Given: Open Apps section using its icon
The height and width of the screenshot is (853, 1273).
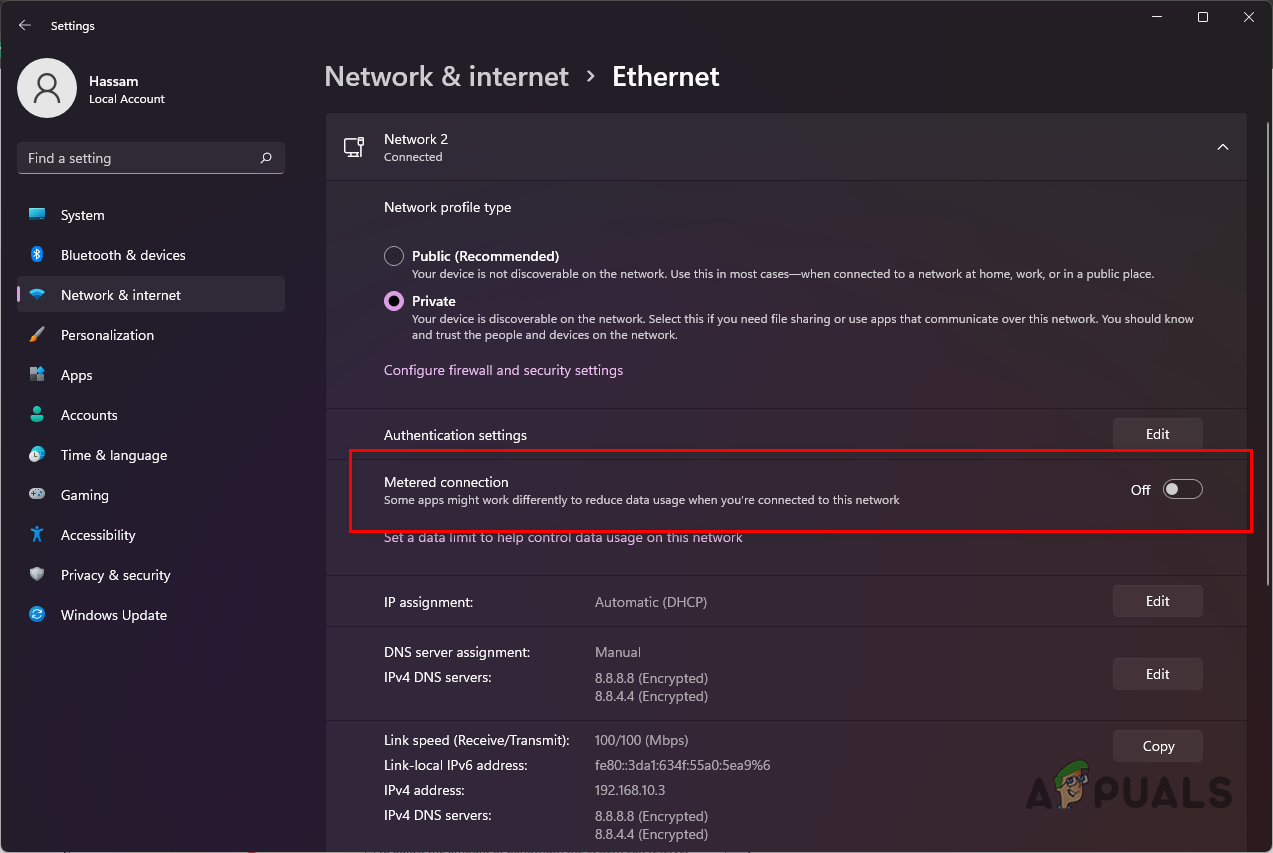Looking at the screenshot, I should coord(37,375).
